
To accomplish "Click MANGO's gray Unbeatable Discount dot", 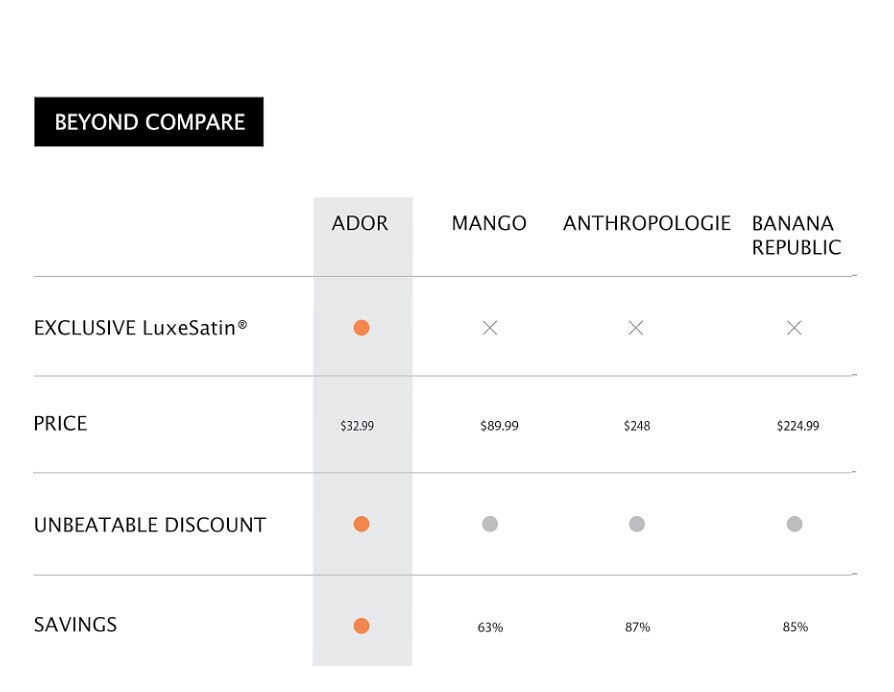I will [x=490, y=524].
